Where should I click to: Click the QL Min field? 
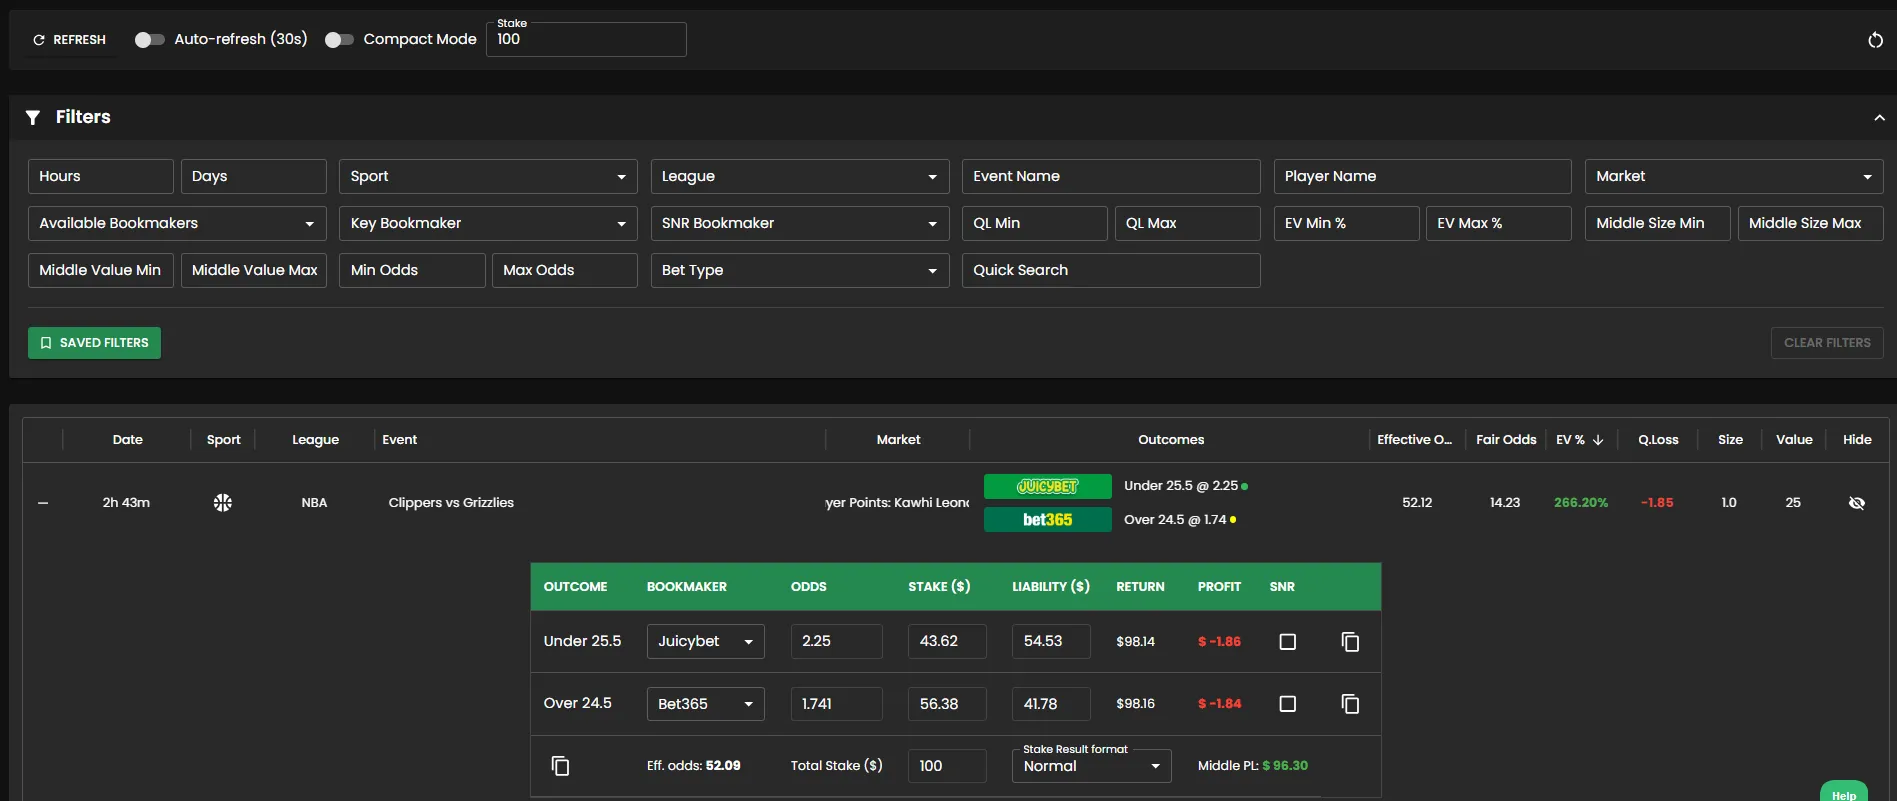pos(1035,223)
